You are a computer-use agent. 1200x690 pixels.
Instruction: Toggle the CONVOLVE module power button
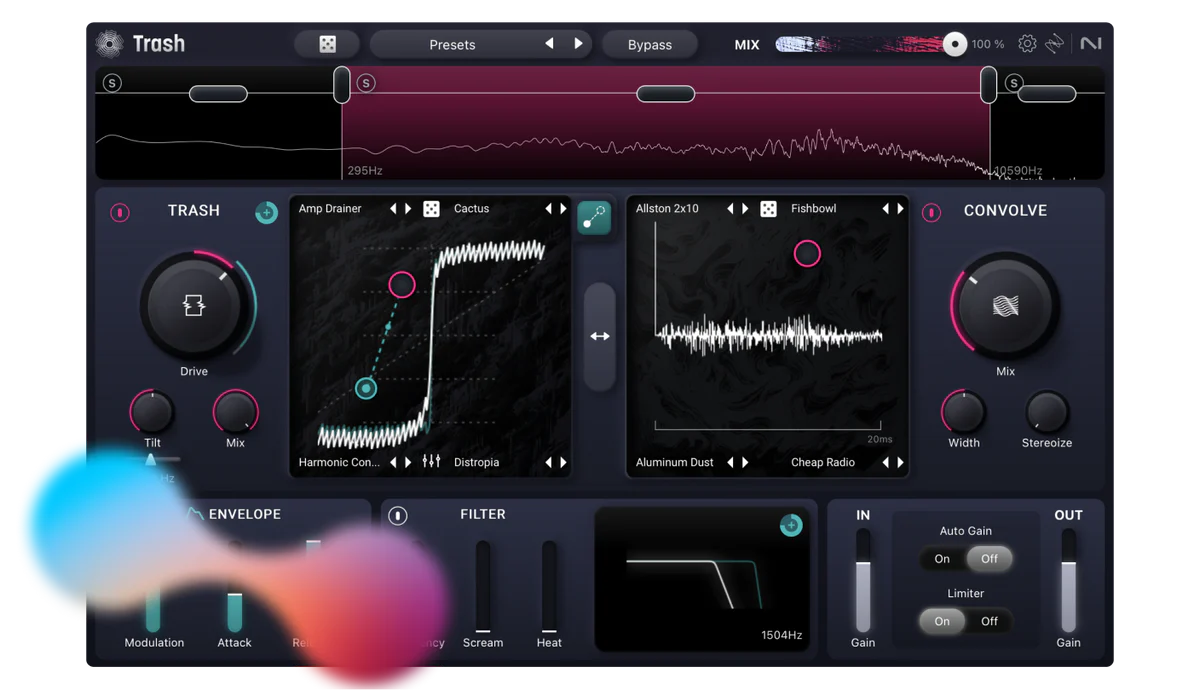931,212
